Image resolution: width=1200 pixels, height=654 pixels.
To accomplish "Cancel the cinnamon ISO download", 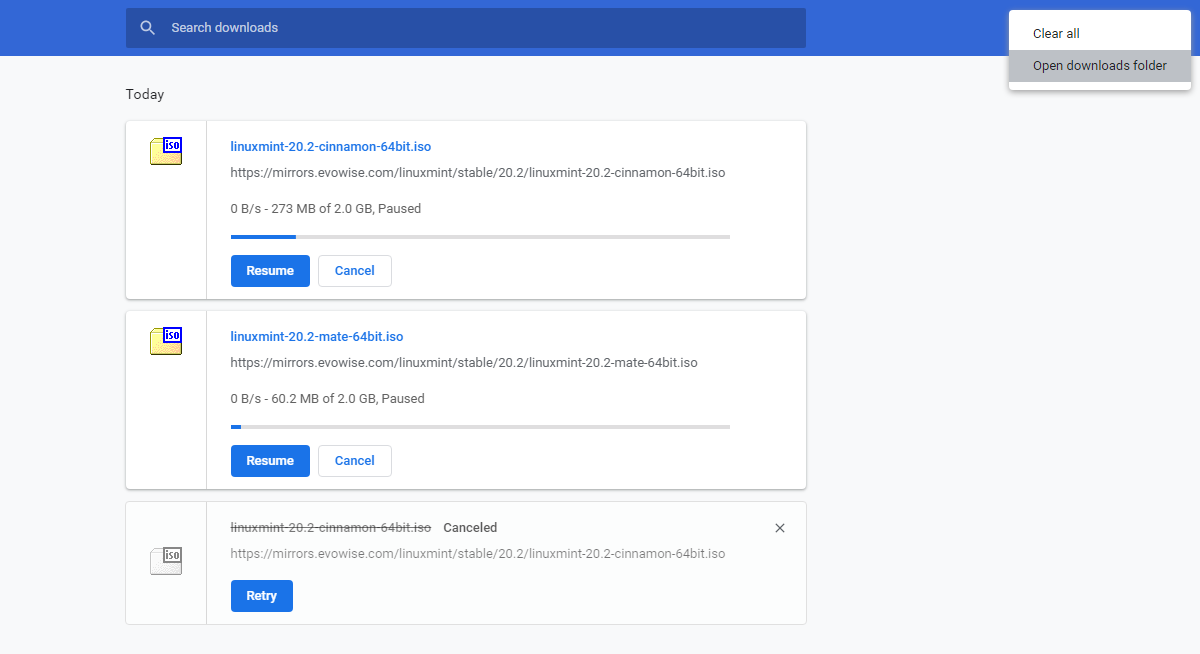I will pos(354,271).
